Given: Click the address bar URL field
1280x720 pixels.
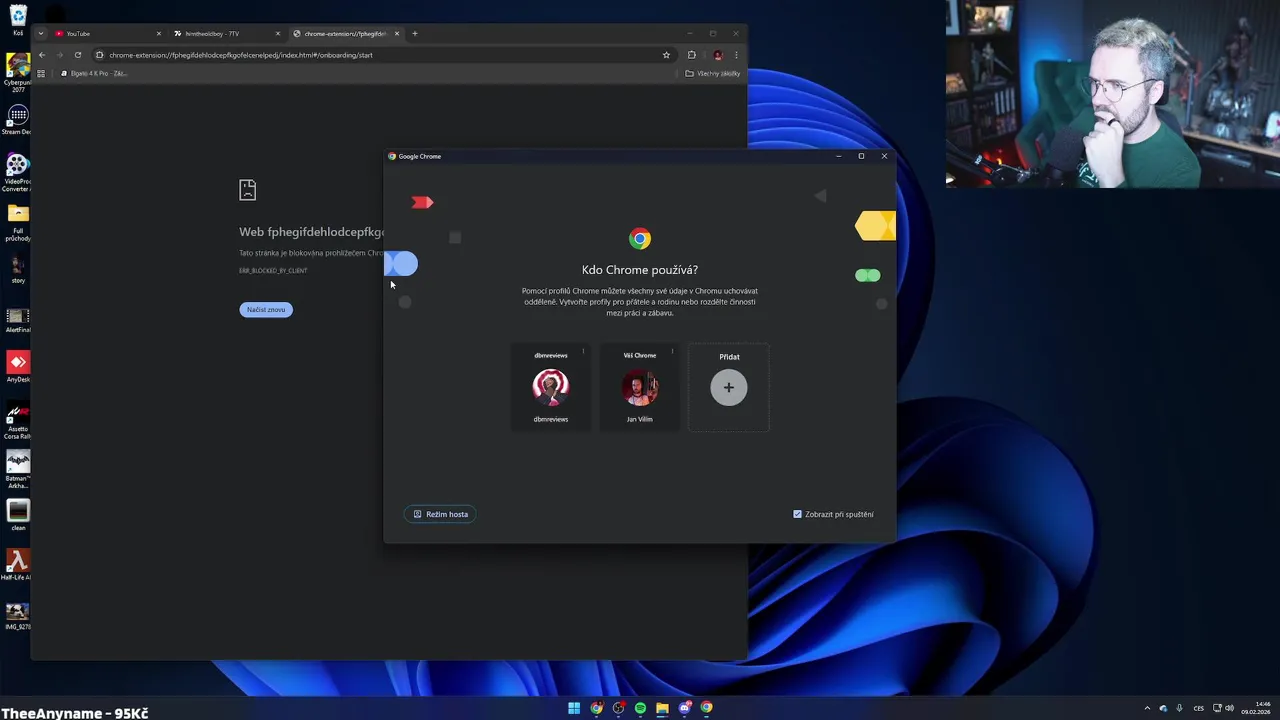Looking at the screenshot, I should pos(385,55).
